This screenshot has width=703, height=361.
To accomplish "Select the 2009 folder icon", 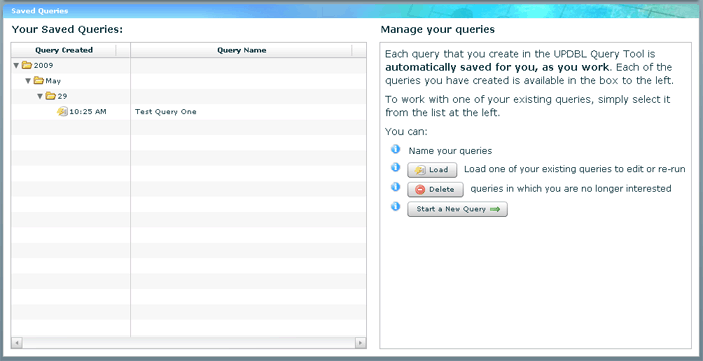I will [x=27, y=65].
